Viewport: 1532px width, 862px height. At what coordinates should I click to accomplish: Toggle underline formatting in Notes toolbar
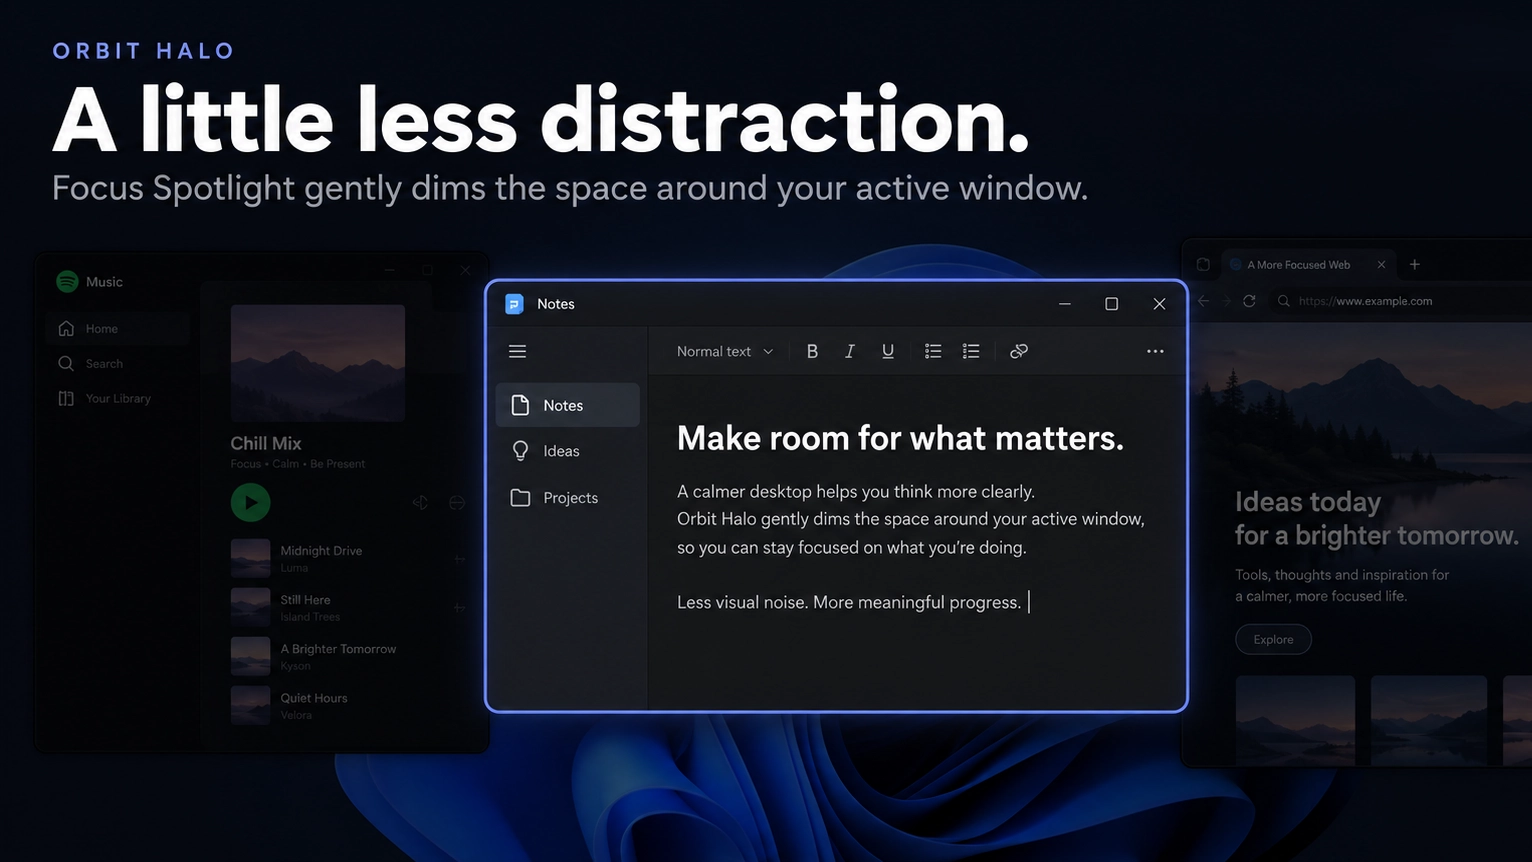(x=888, y=351)
